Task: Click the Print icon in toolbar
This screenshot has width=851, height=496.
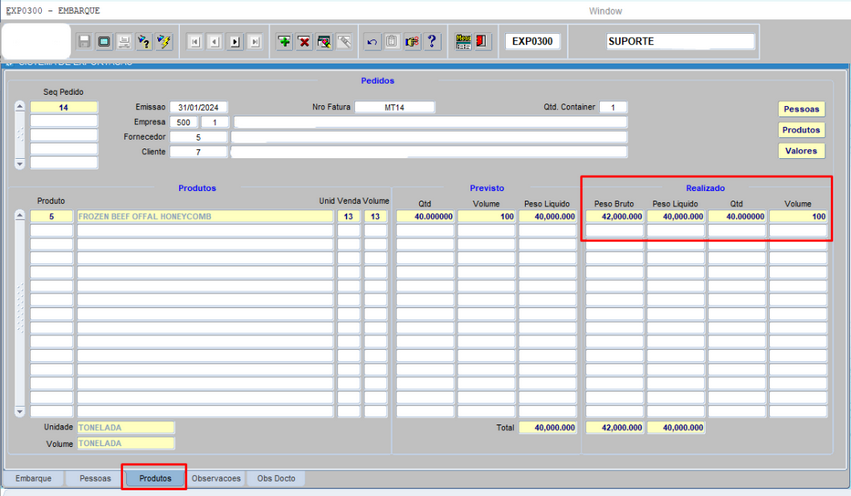Action: 124,42
